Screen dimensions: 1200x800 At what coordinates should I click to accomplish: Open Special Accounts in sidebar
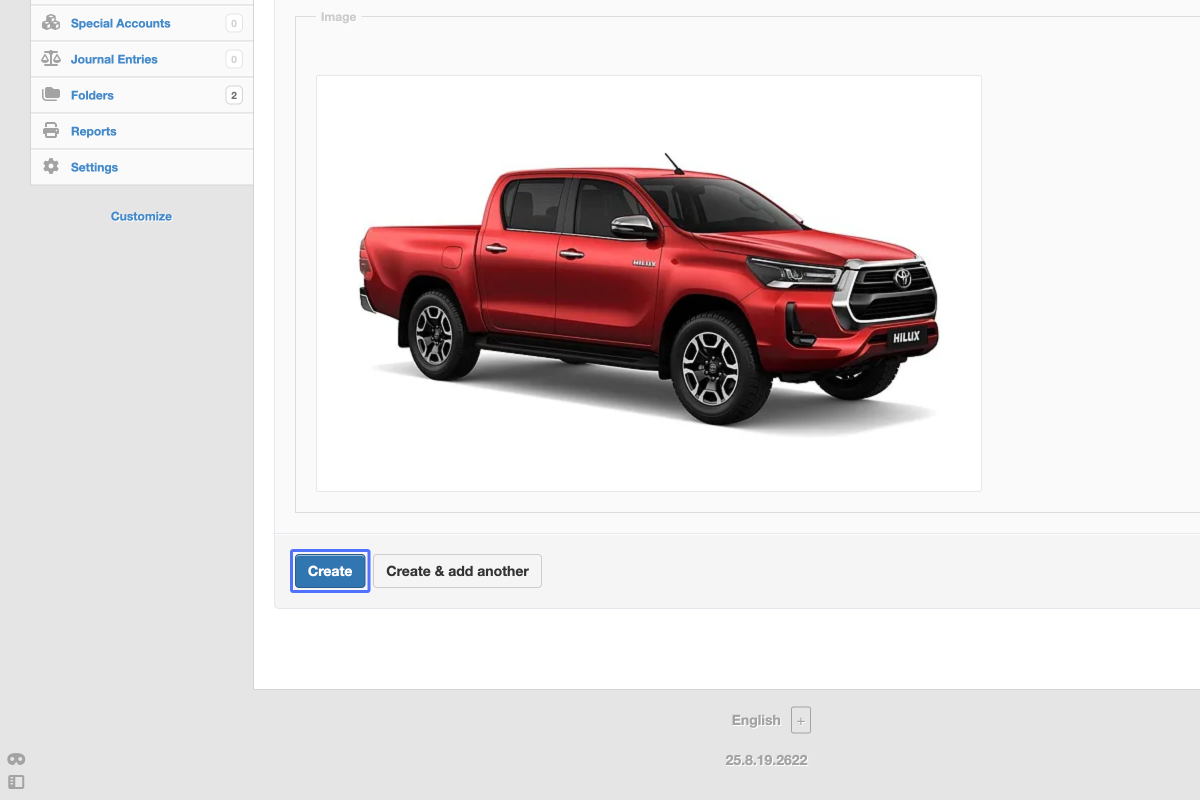[x=142, y=23]
